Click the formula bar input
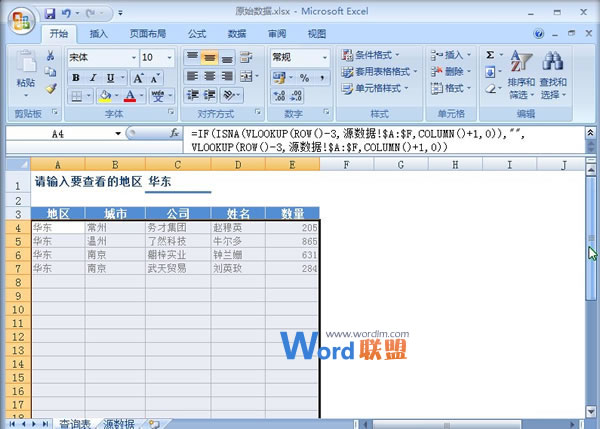Screen dimensions: 600x429 tap(384, 140)
